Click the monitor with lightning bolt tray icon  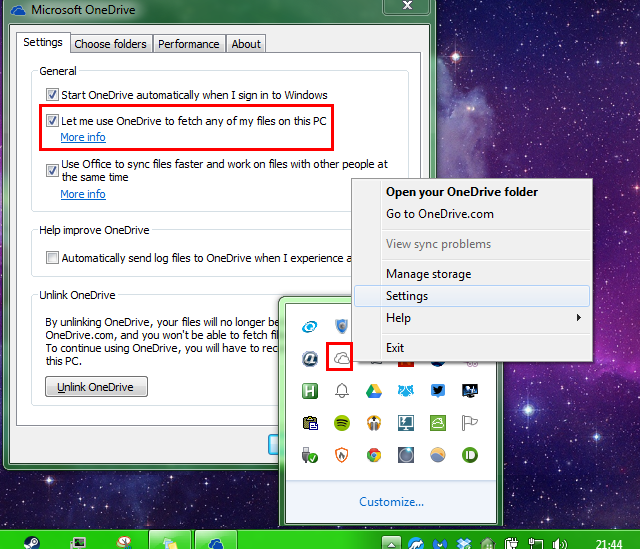(406, 423)
